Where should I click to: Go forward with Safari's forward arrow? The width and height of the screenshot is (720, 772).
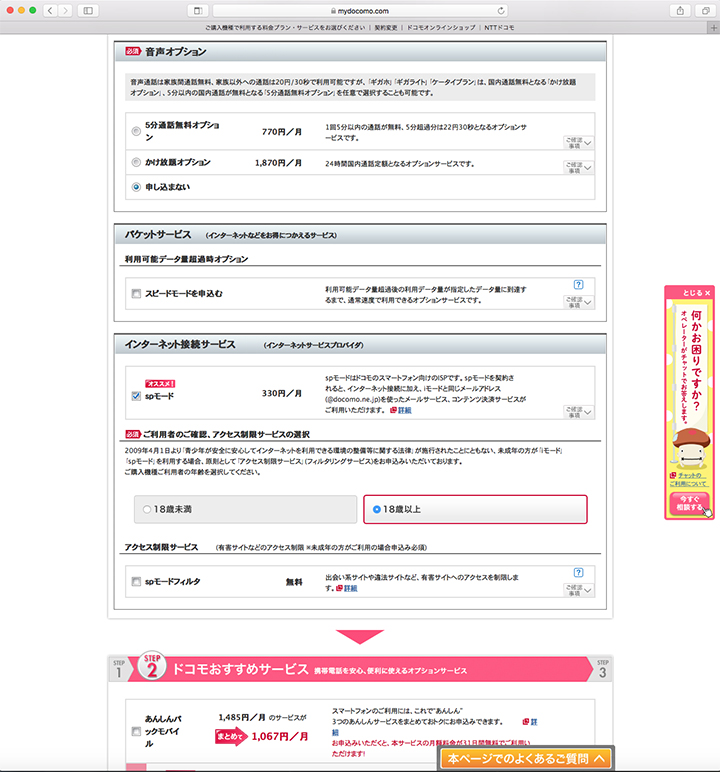[65, 10]
